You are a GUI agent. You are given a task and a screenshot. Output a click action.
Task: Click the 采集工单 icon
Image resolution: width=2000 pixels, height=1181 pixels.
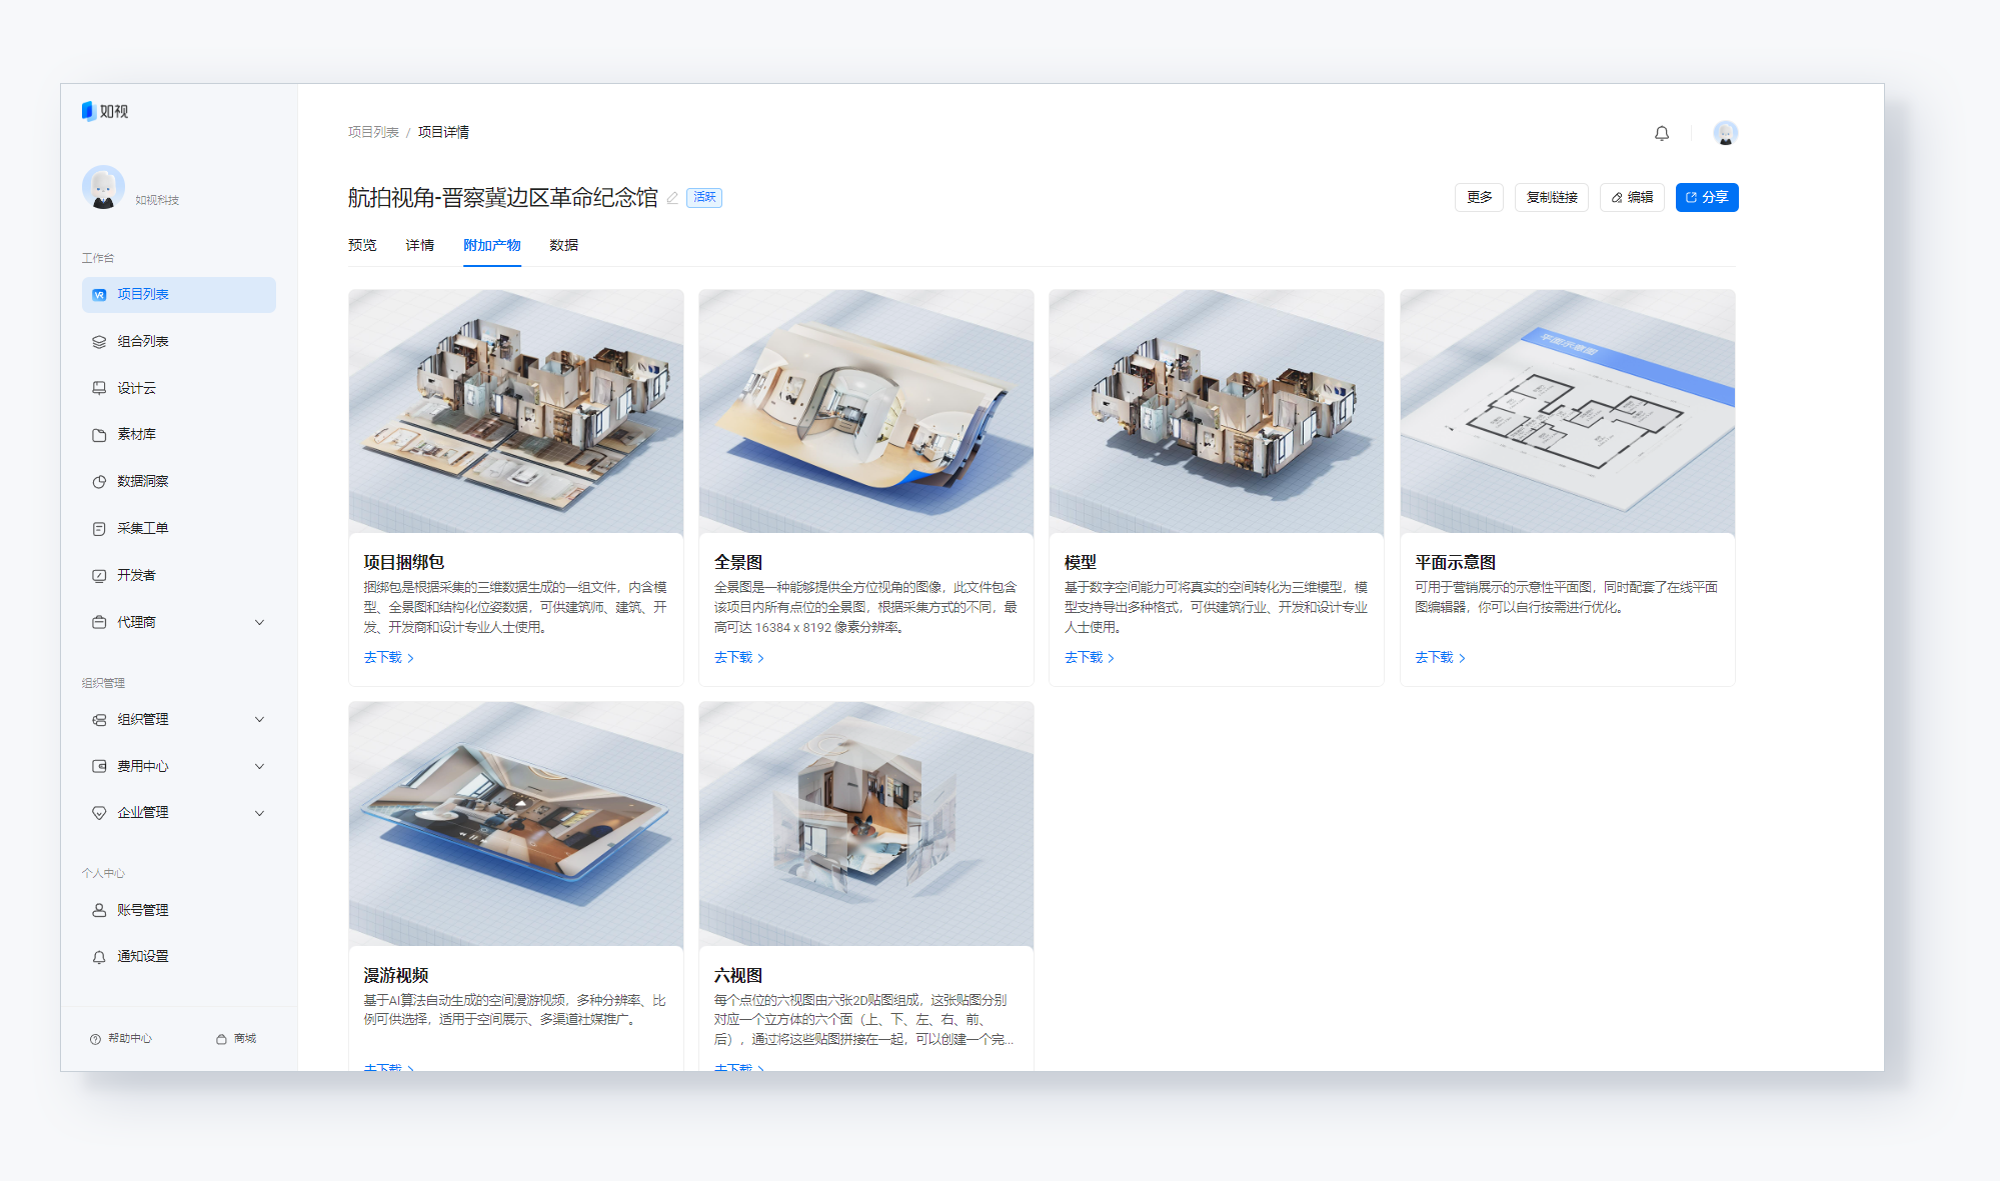click(x=99, y=529)
